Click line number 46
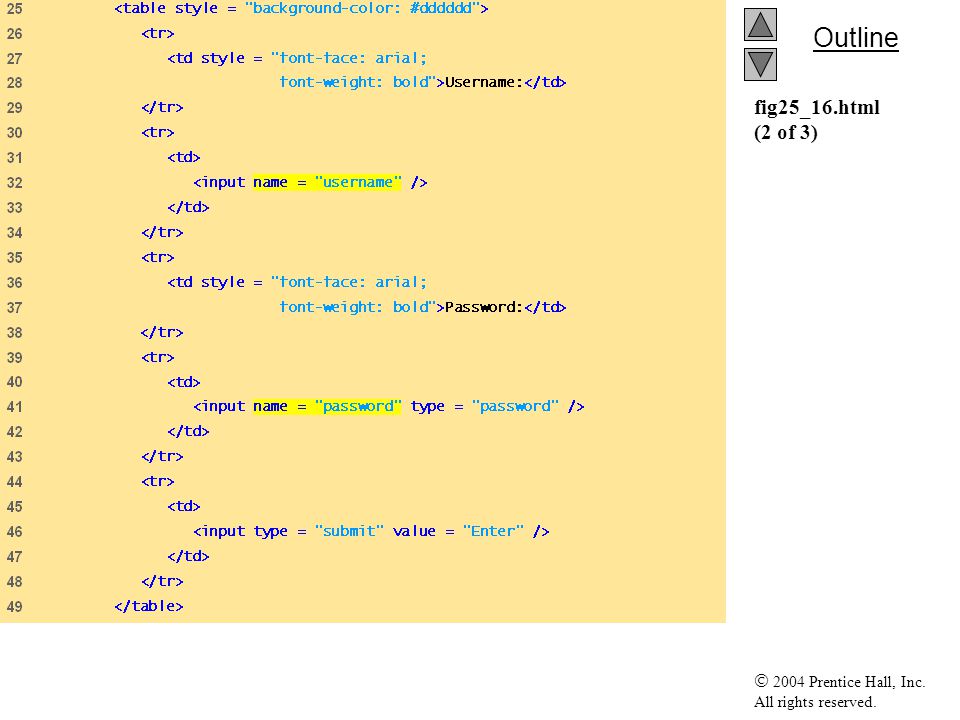Image resolution: width=960 pixels, height=720 pixels. [14, 531]
